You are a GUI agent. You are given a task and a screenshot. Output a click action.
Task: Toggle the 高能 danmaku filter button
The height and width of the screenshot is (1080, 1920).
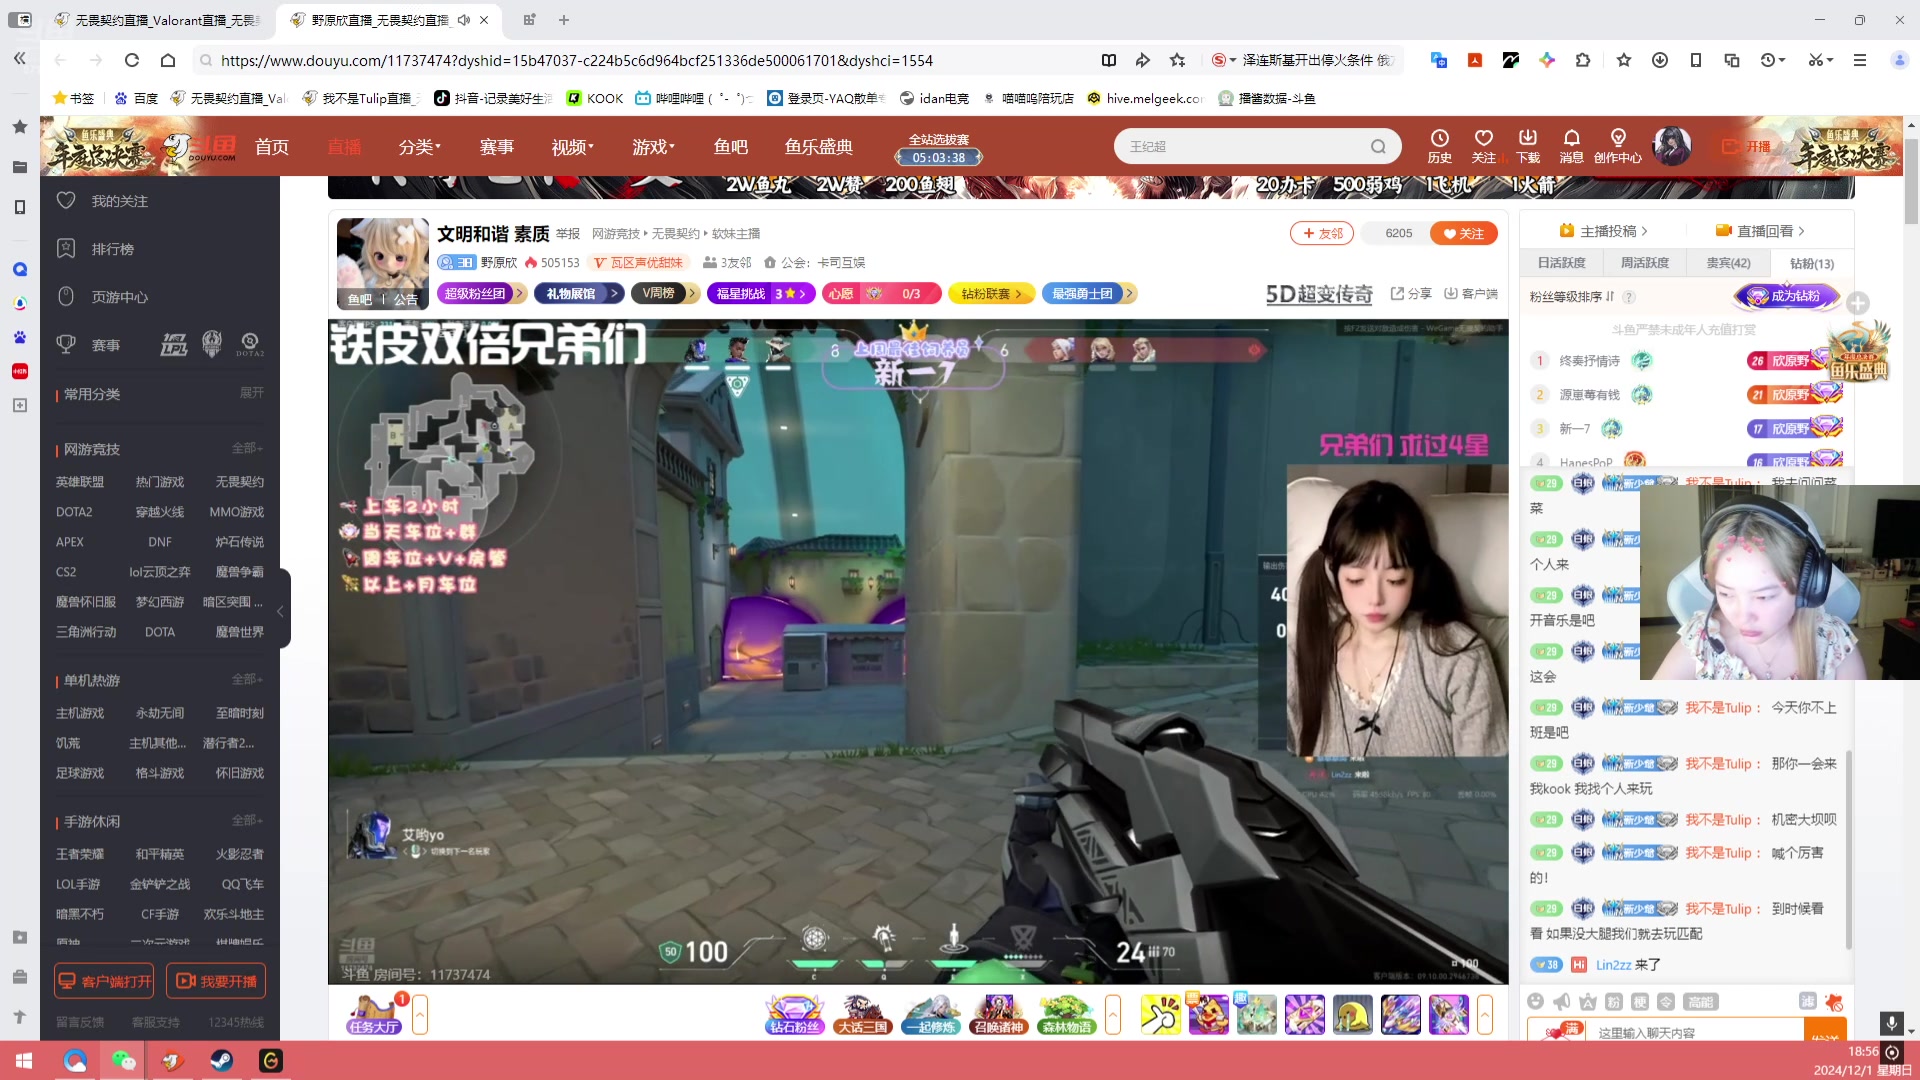(x=1700, y=1001)
